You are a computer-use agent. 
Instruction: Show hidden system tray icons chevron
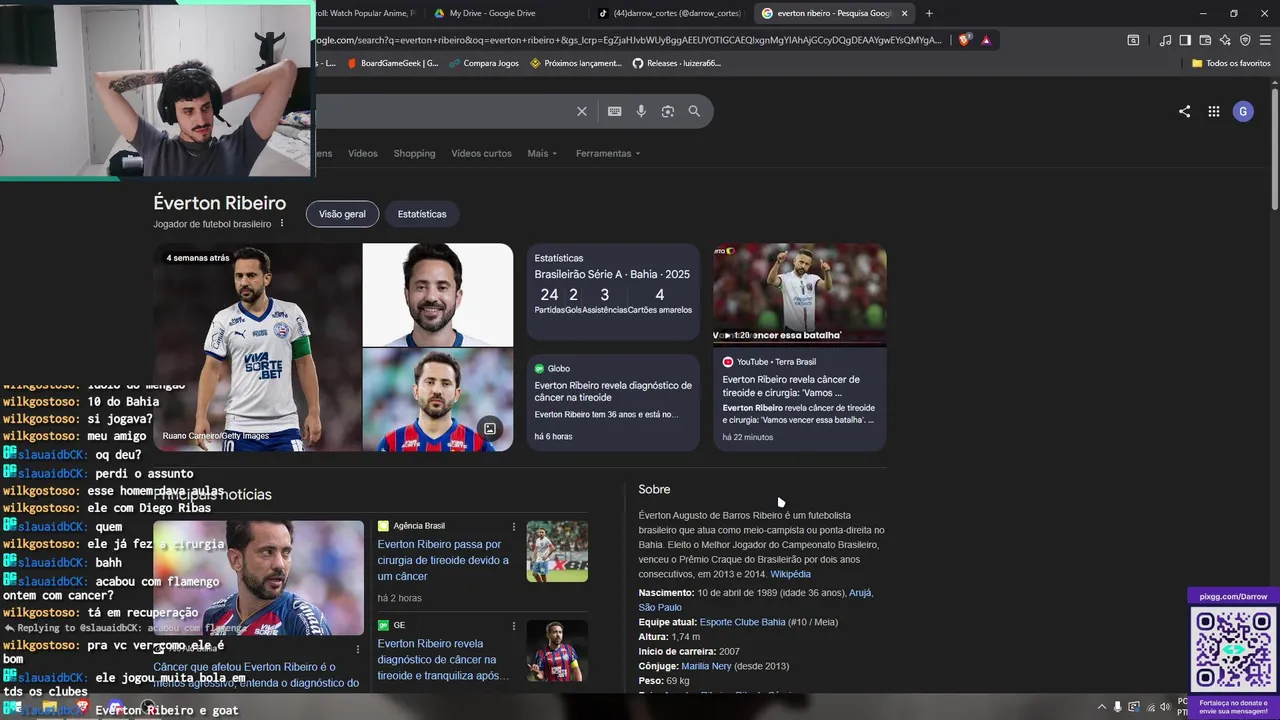pyautogui.click(x=1102, y=707)
